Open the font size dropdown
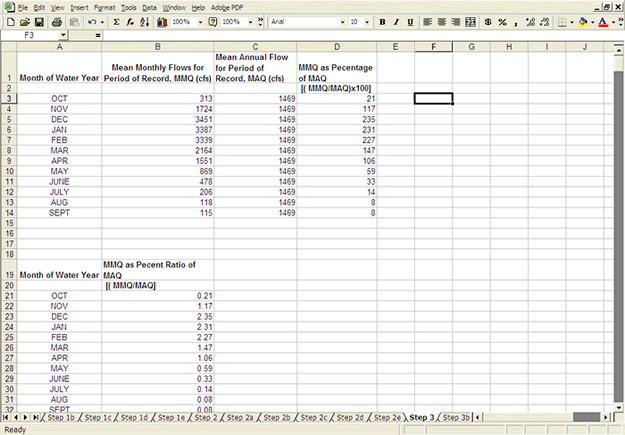 (366, 21)
